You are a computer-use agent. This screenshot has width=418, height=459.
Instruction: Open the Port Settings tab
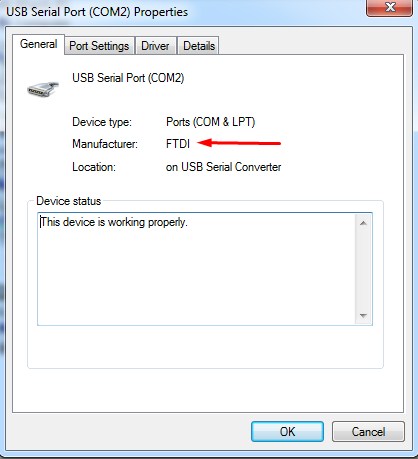coord(99,46)
